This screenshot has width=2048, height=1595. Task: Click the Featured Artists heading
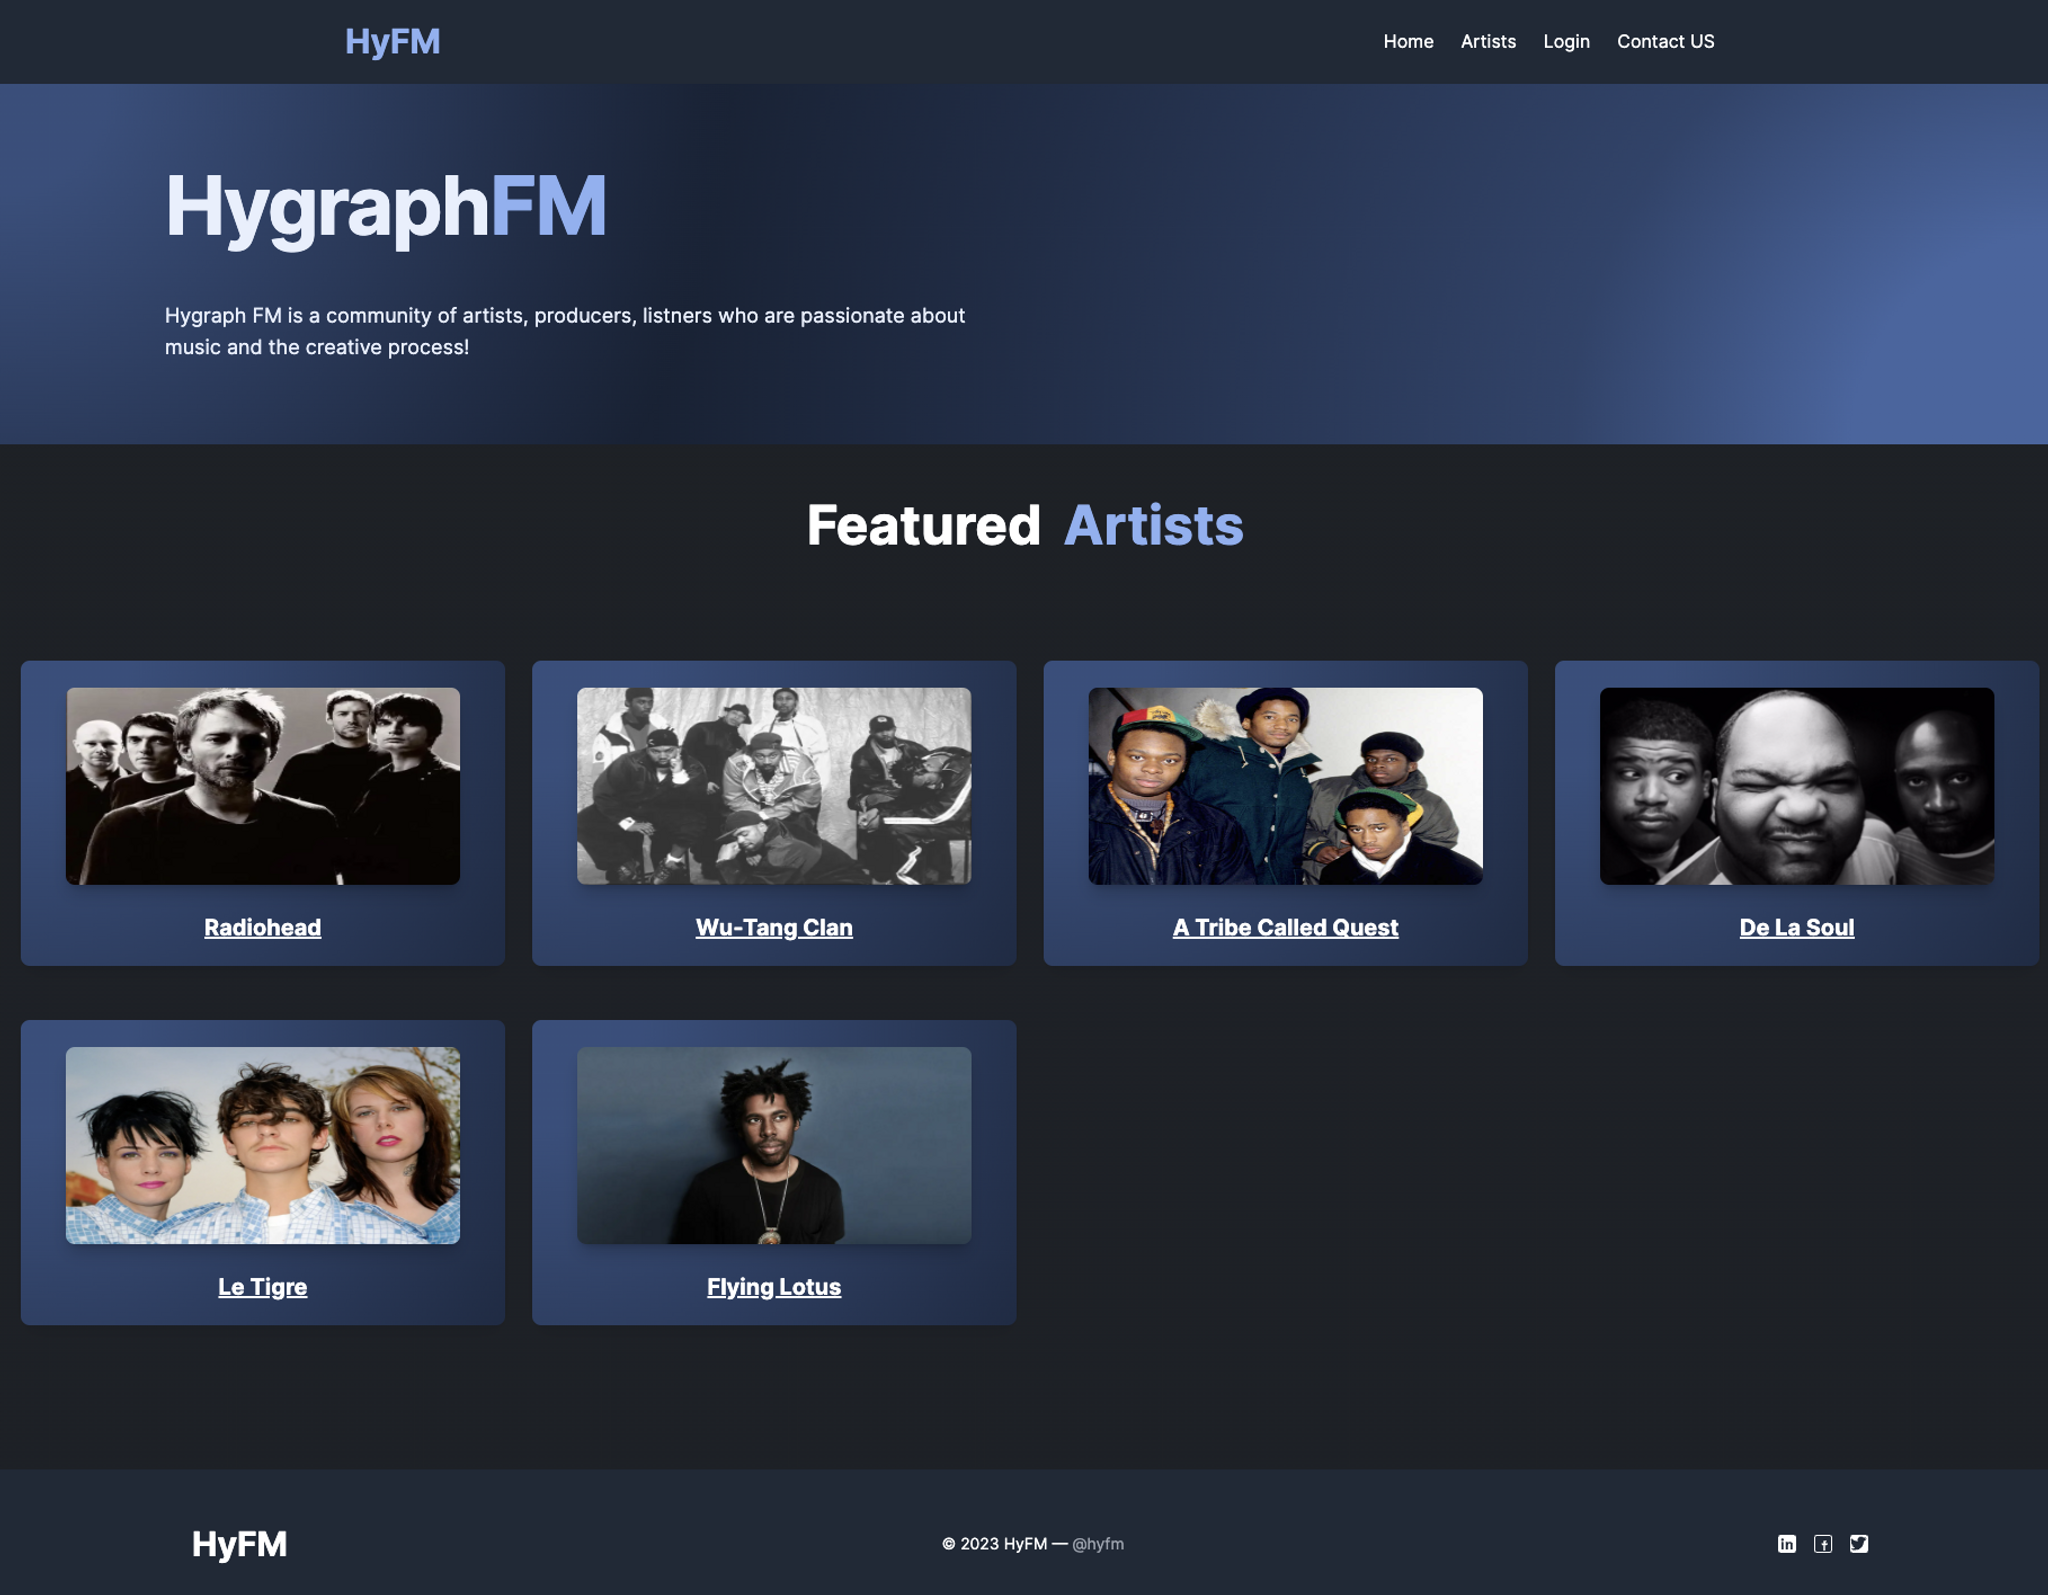coord(1025,525)
